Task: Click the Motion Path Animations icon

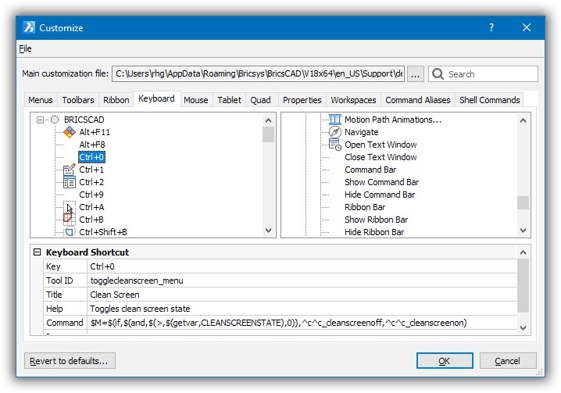Action: click(x=335, y=119)
